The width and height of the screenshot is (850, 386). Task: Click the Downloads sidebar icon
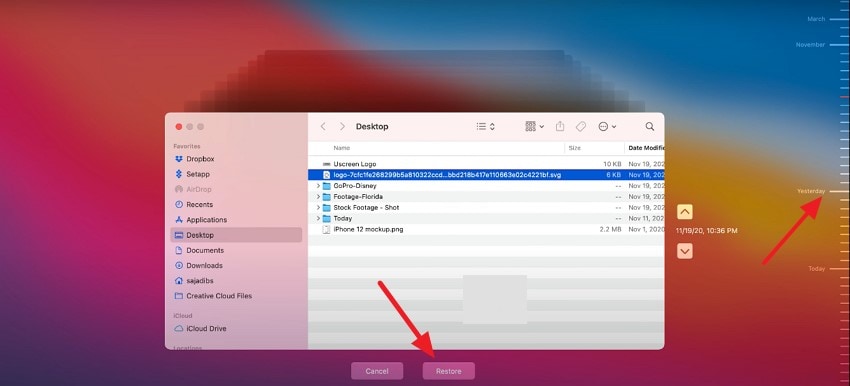(179, 265)
